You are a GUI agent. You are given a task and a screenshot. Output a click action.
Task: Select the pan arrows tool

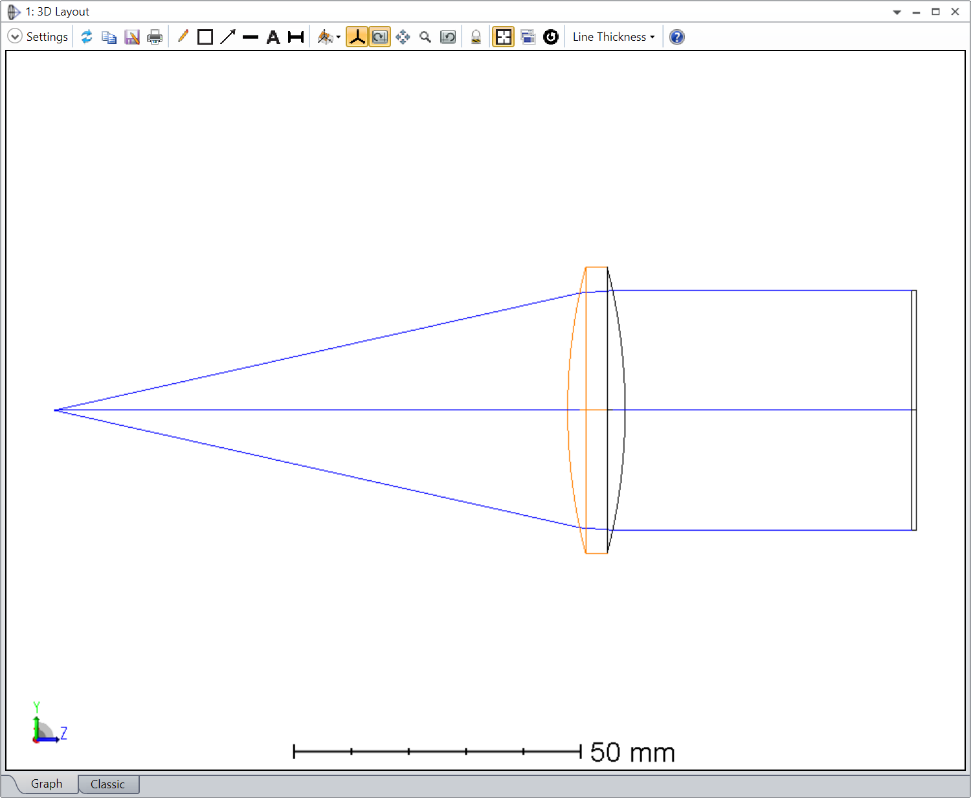pyautogui.click(x=403, y=37)
